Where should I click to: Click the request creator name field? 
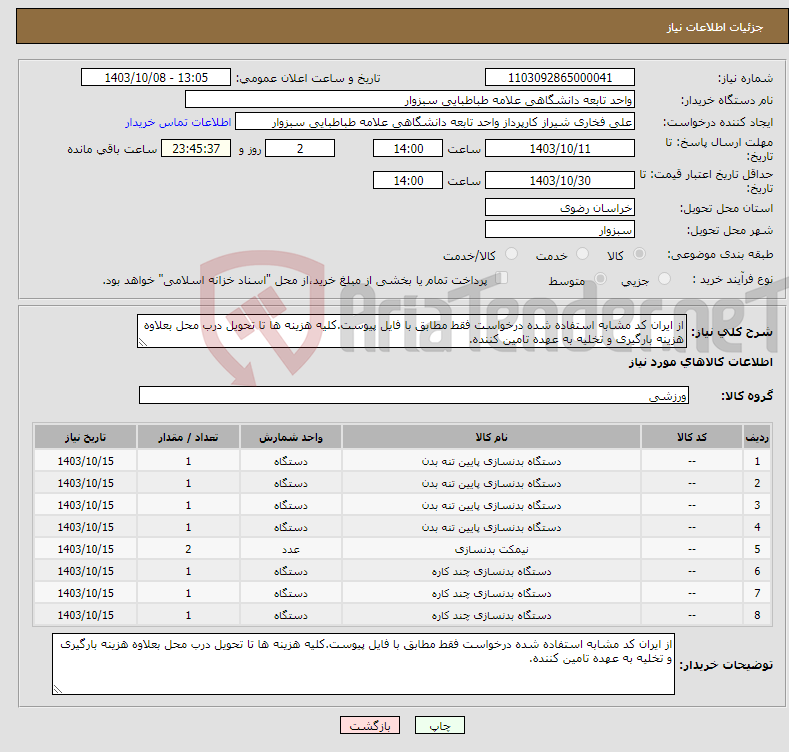(x=435, y=122)
